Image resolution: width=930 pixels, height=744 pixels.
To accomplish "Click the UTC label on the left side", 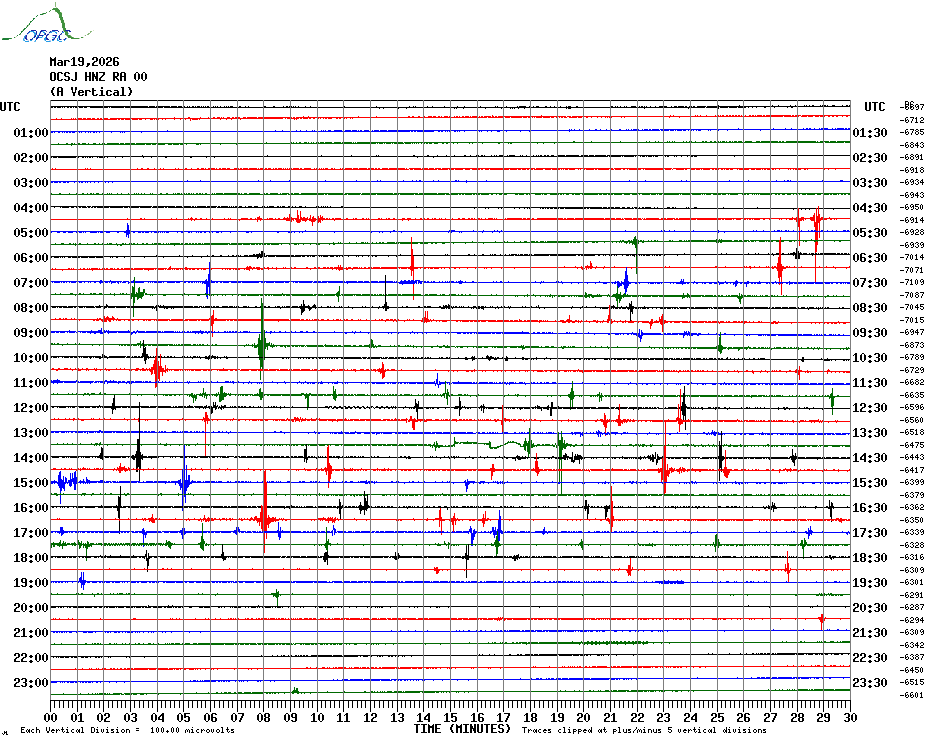I will (10, 107).
